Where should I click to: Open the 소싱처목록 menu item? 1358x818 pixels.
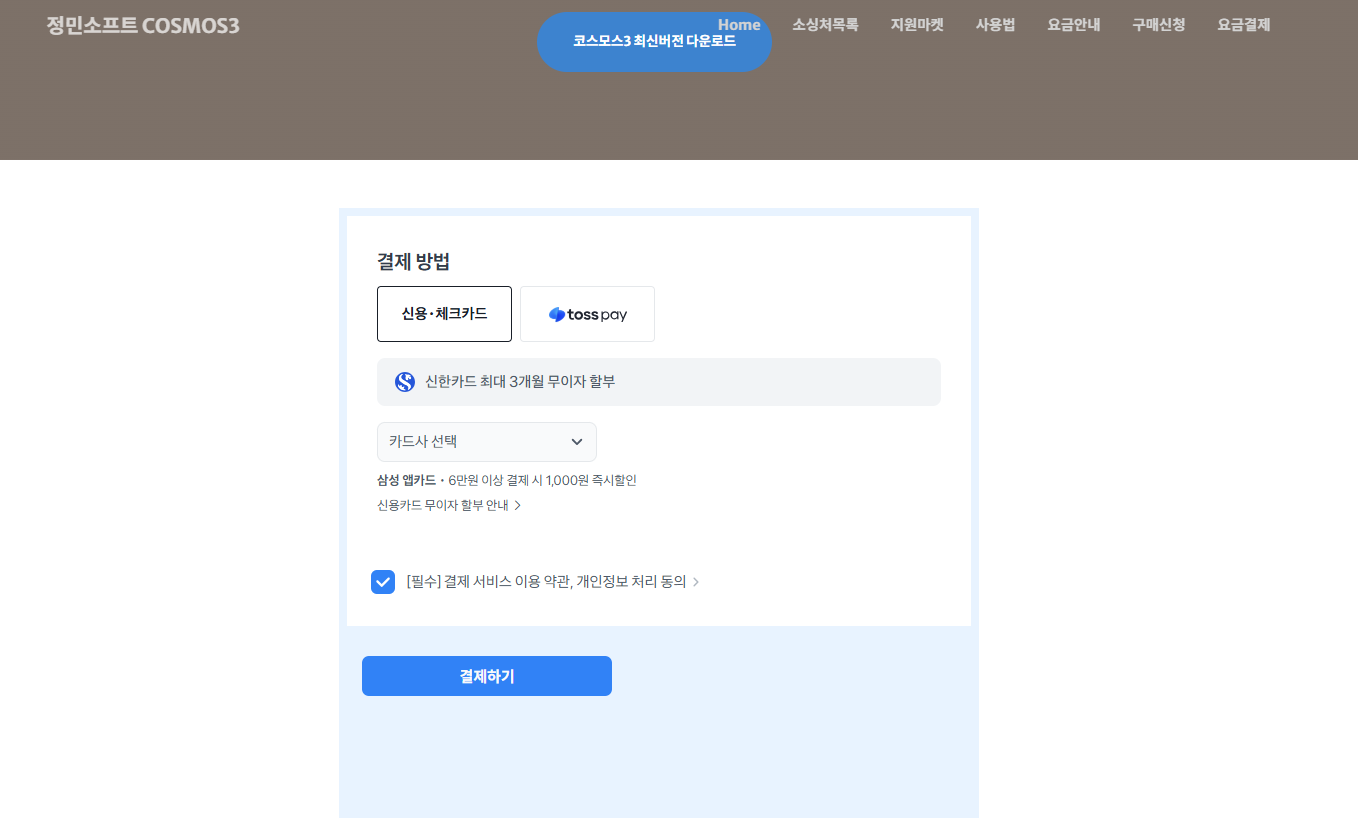[x=825, y=25]
